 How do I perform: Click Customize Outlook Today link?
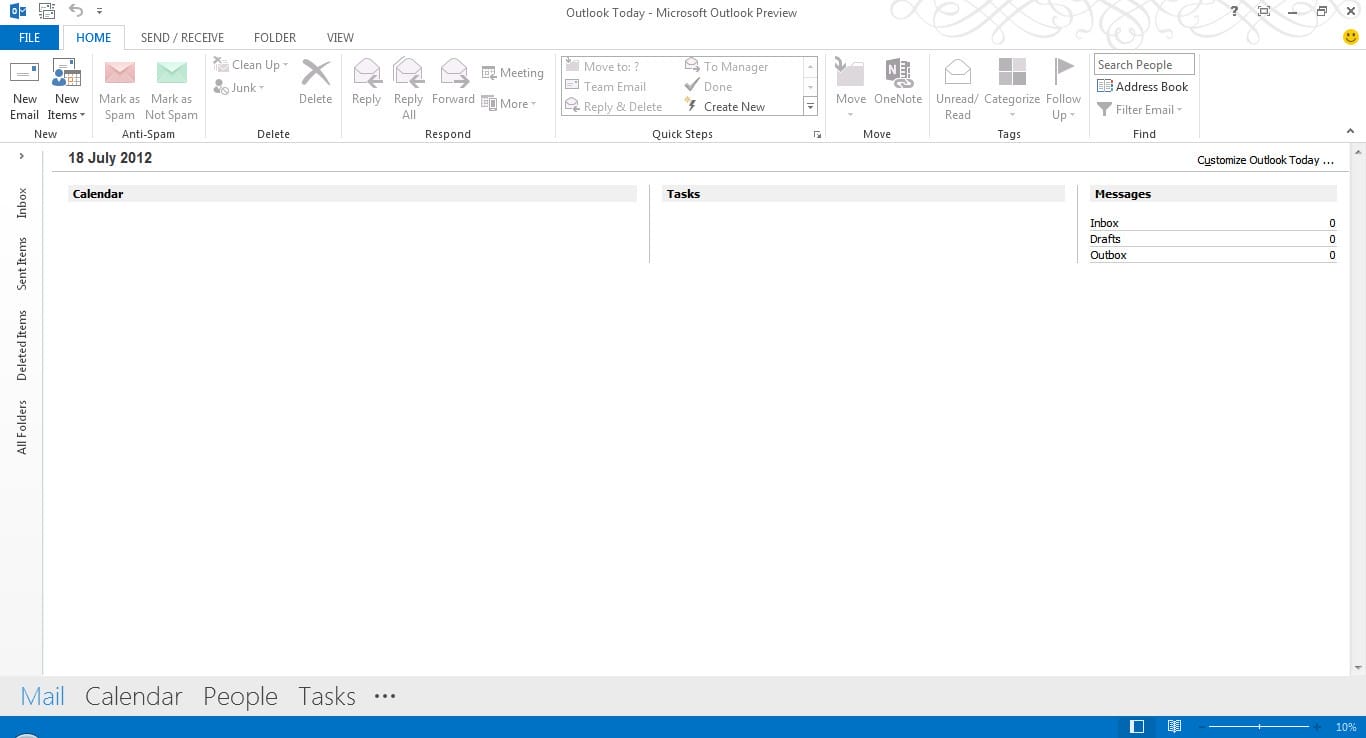pos(1265,160)
